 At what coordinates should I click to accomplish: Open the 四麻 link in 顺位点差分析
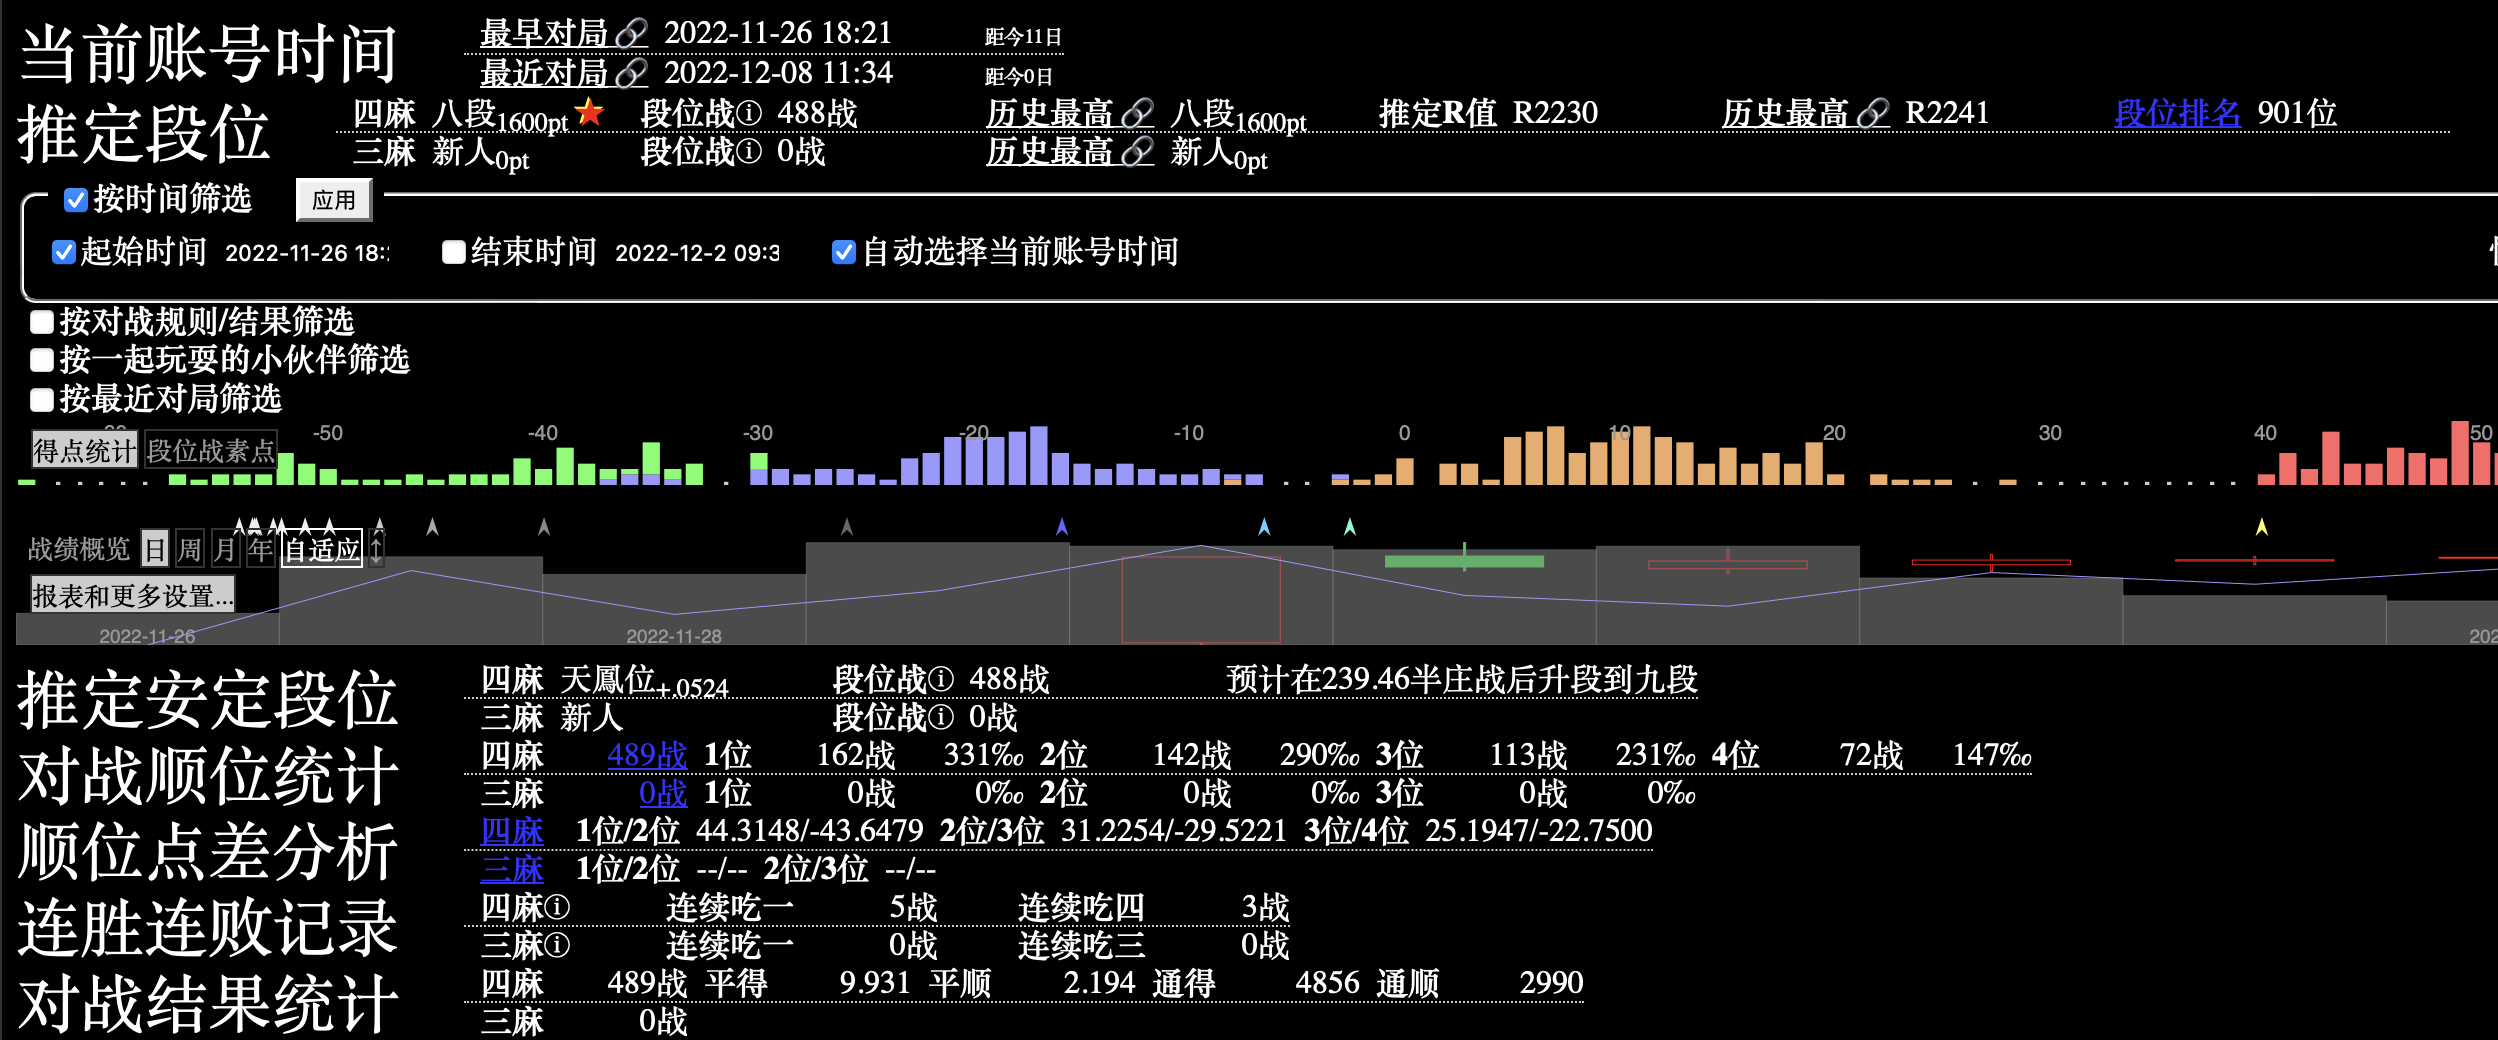tap(512, 831)
